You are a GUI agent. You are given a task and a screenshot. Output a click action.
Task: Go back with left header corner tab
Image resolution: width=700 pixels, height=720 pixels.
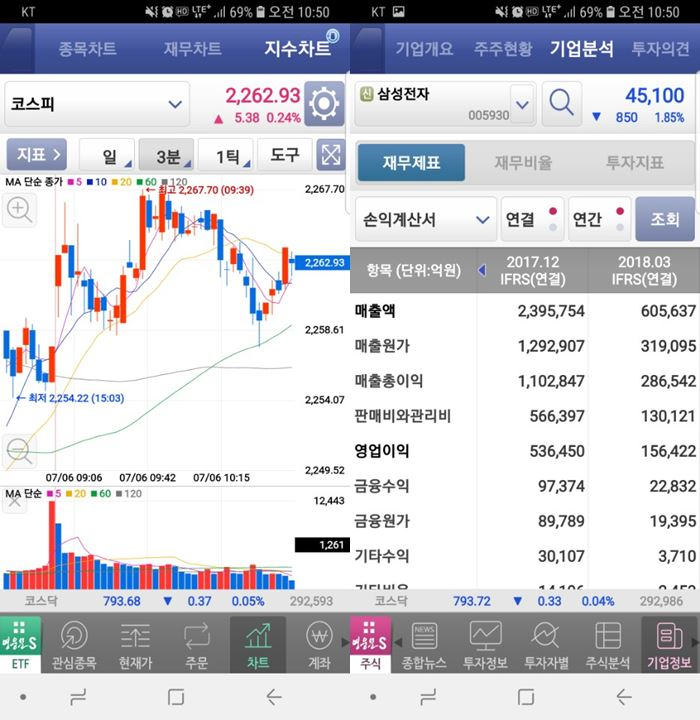17,49
